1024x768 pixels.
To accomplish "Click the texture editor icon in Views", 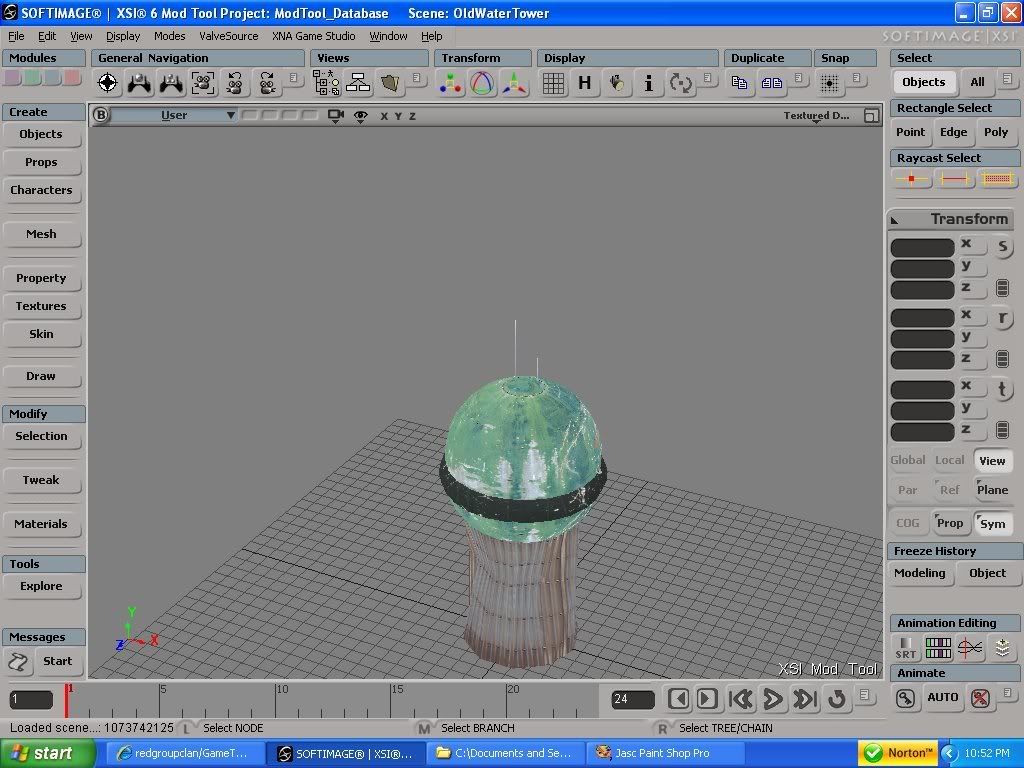I will [x=390, y=83].
